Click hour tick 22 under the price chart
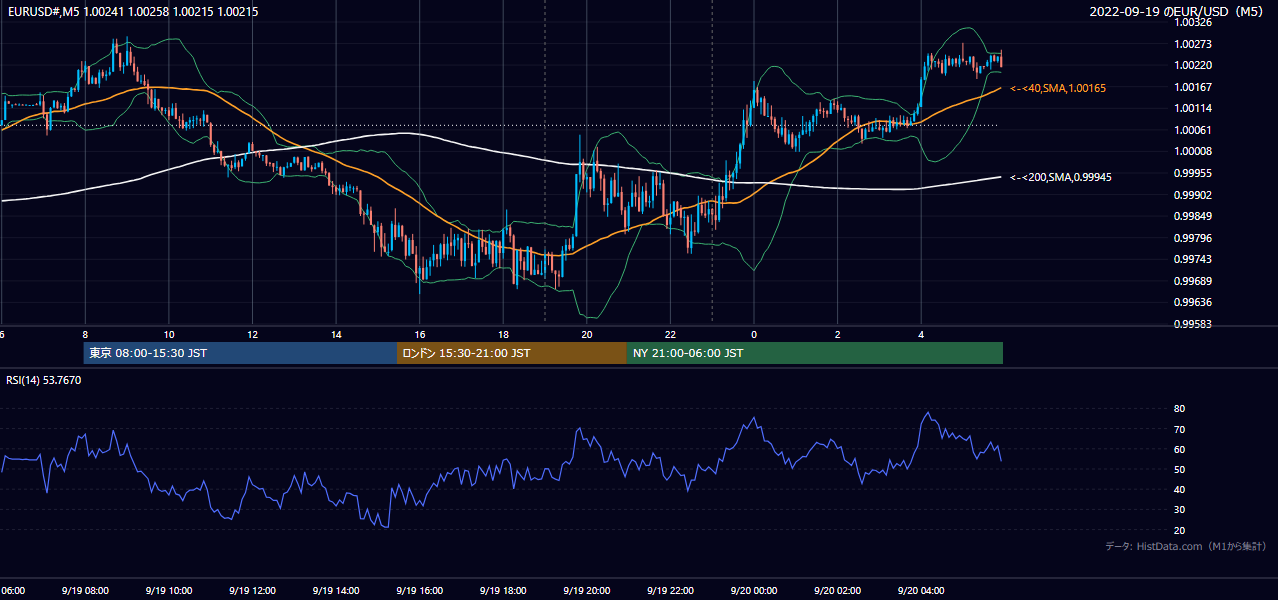 click(x=670, y=335)
